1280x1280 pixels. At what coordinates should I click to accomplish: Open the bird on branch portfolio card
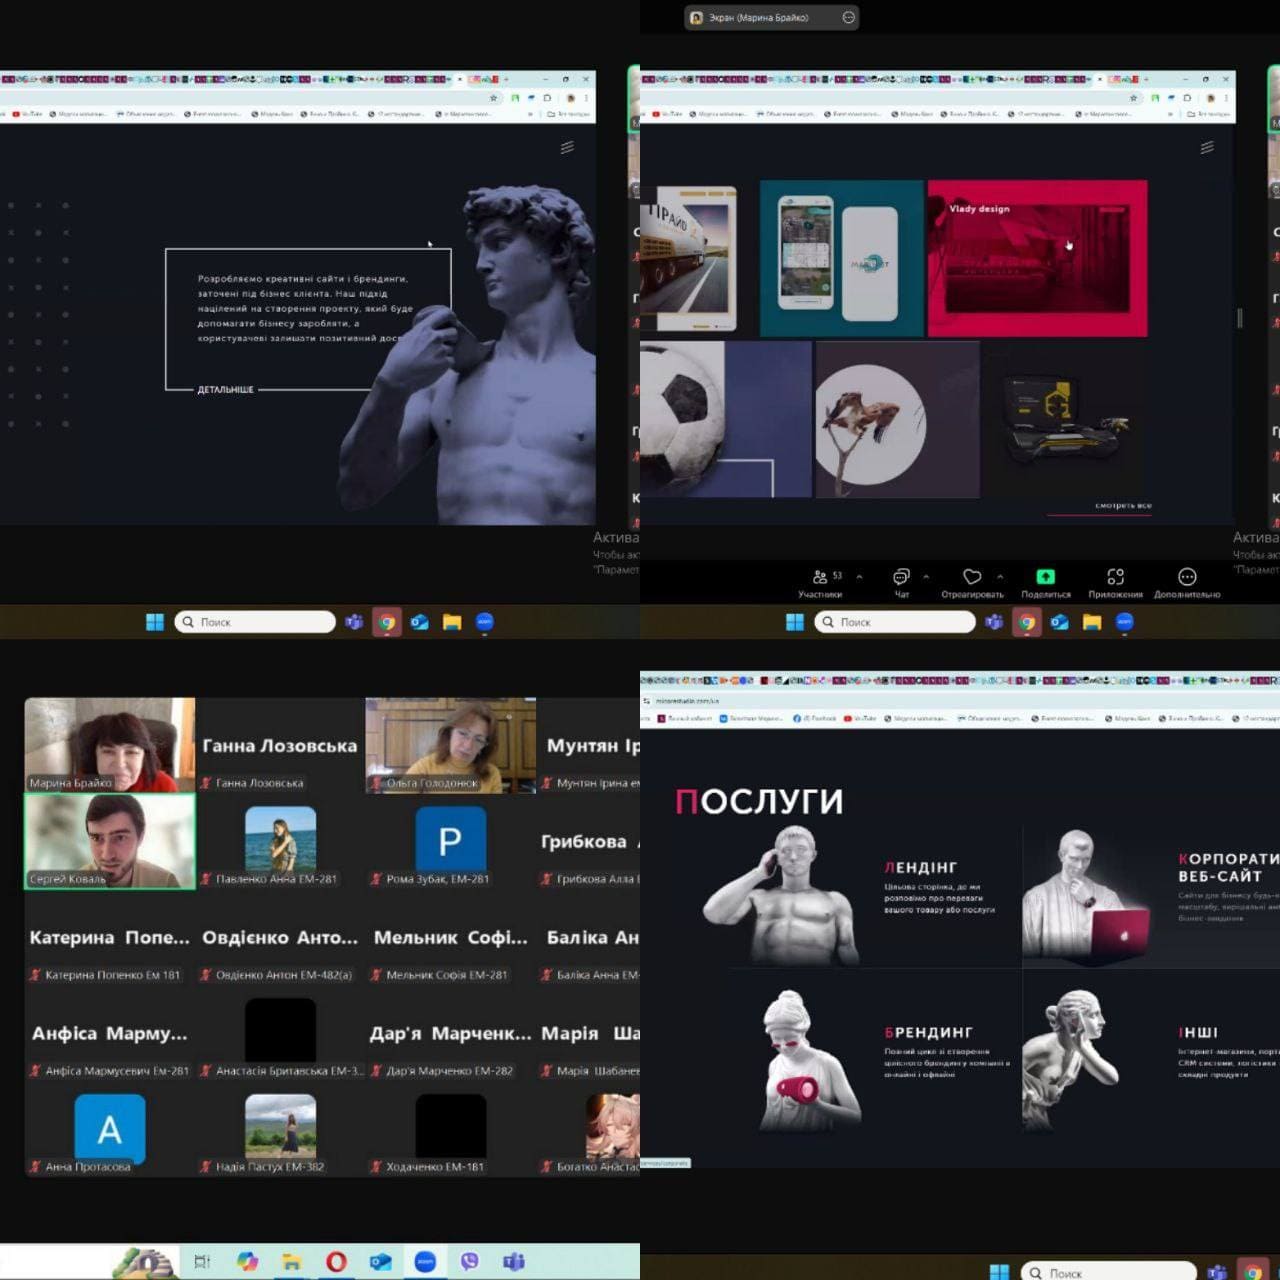[897, 419]
